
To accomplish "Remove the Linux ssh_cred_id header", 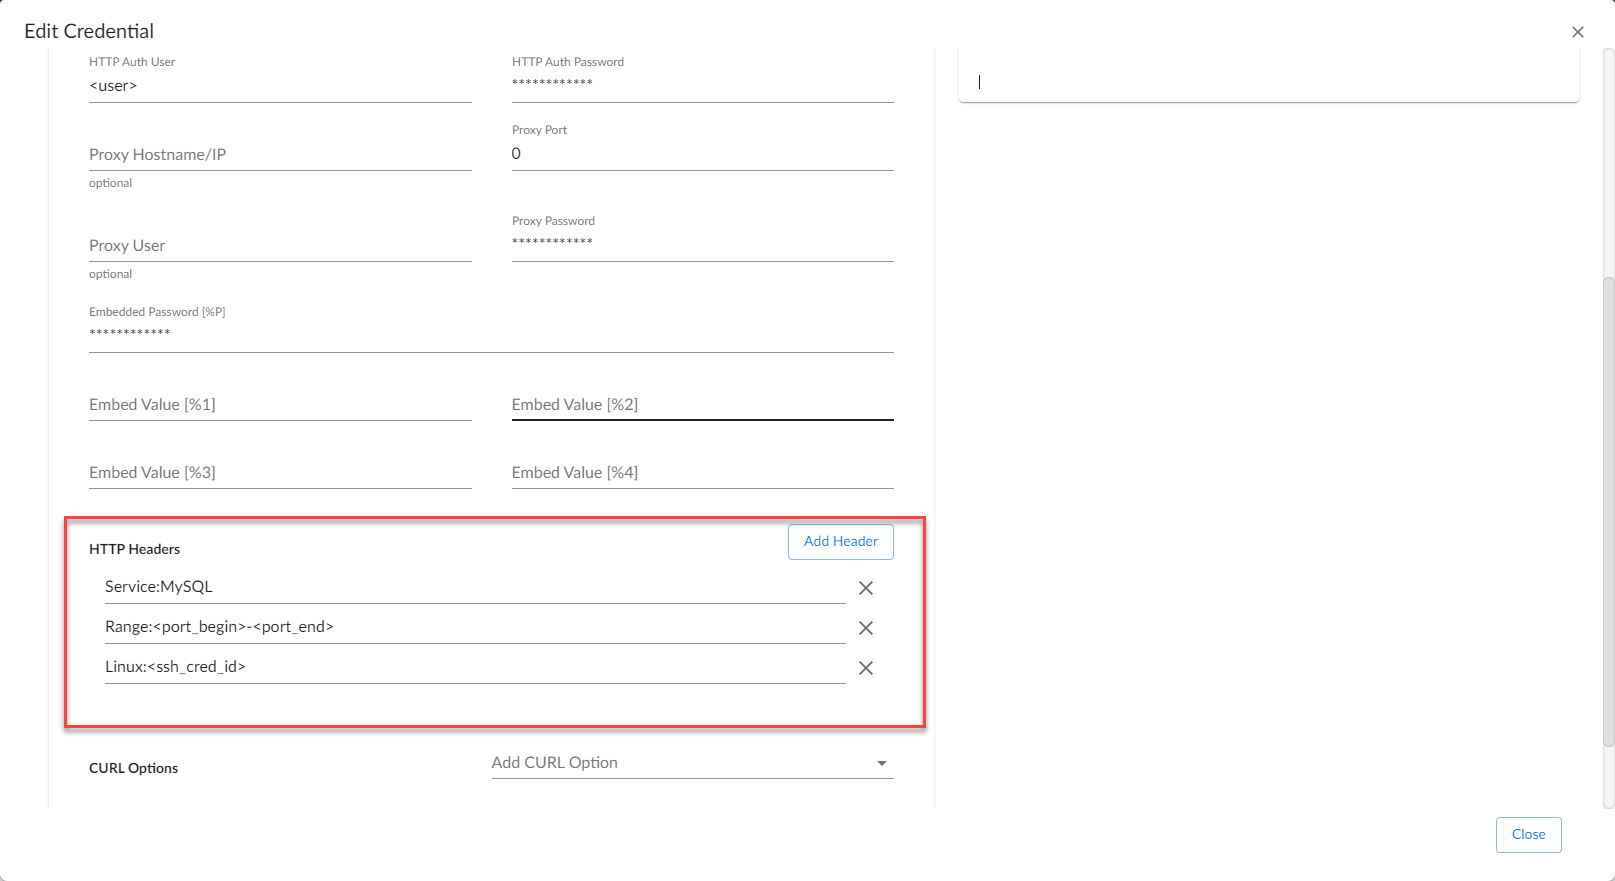I will (866, 668).
